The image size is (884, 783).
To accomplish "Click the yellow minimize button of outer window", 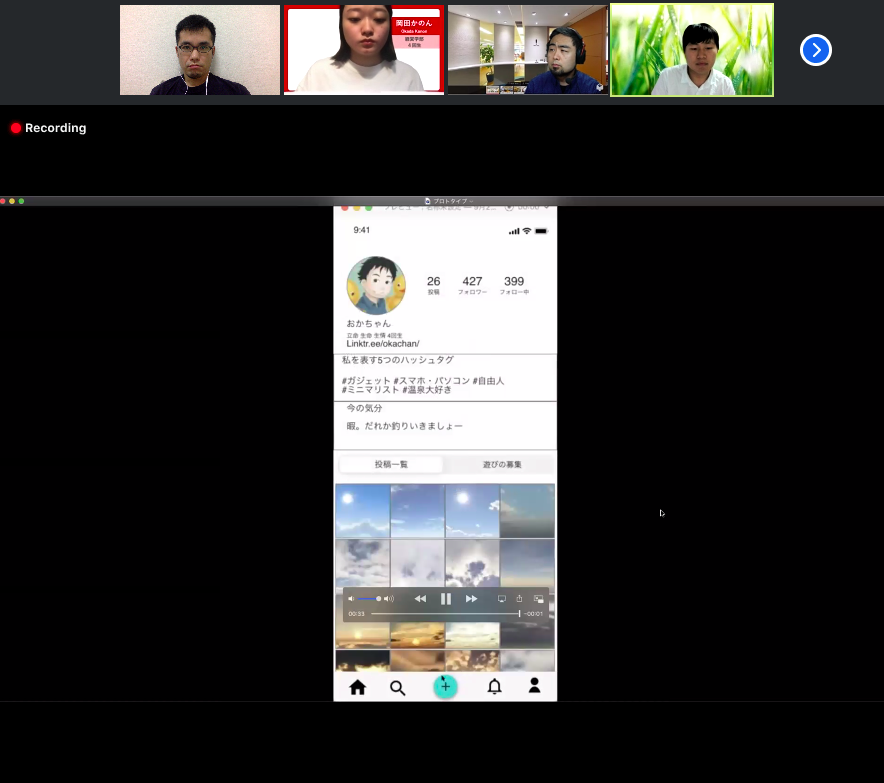I will (x=12, y=201).
